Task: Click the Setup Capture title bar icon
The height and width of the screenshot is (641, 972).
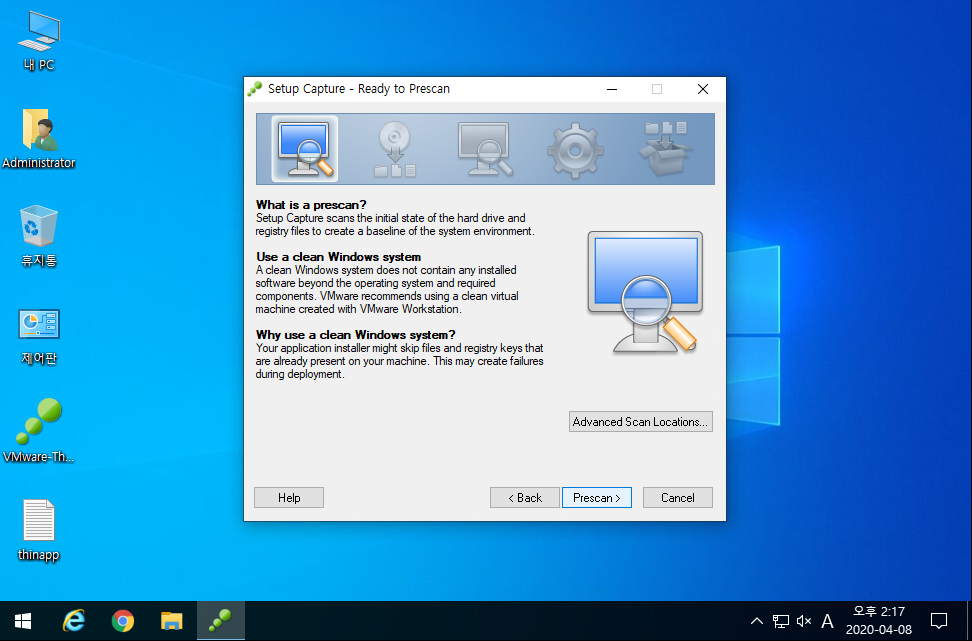Action: coord(255,89)
